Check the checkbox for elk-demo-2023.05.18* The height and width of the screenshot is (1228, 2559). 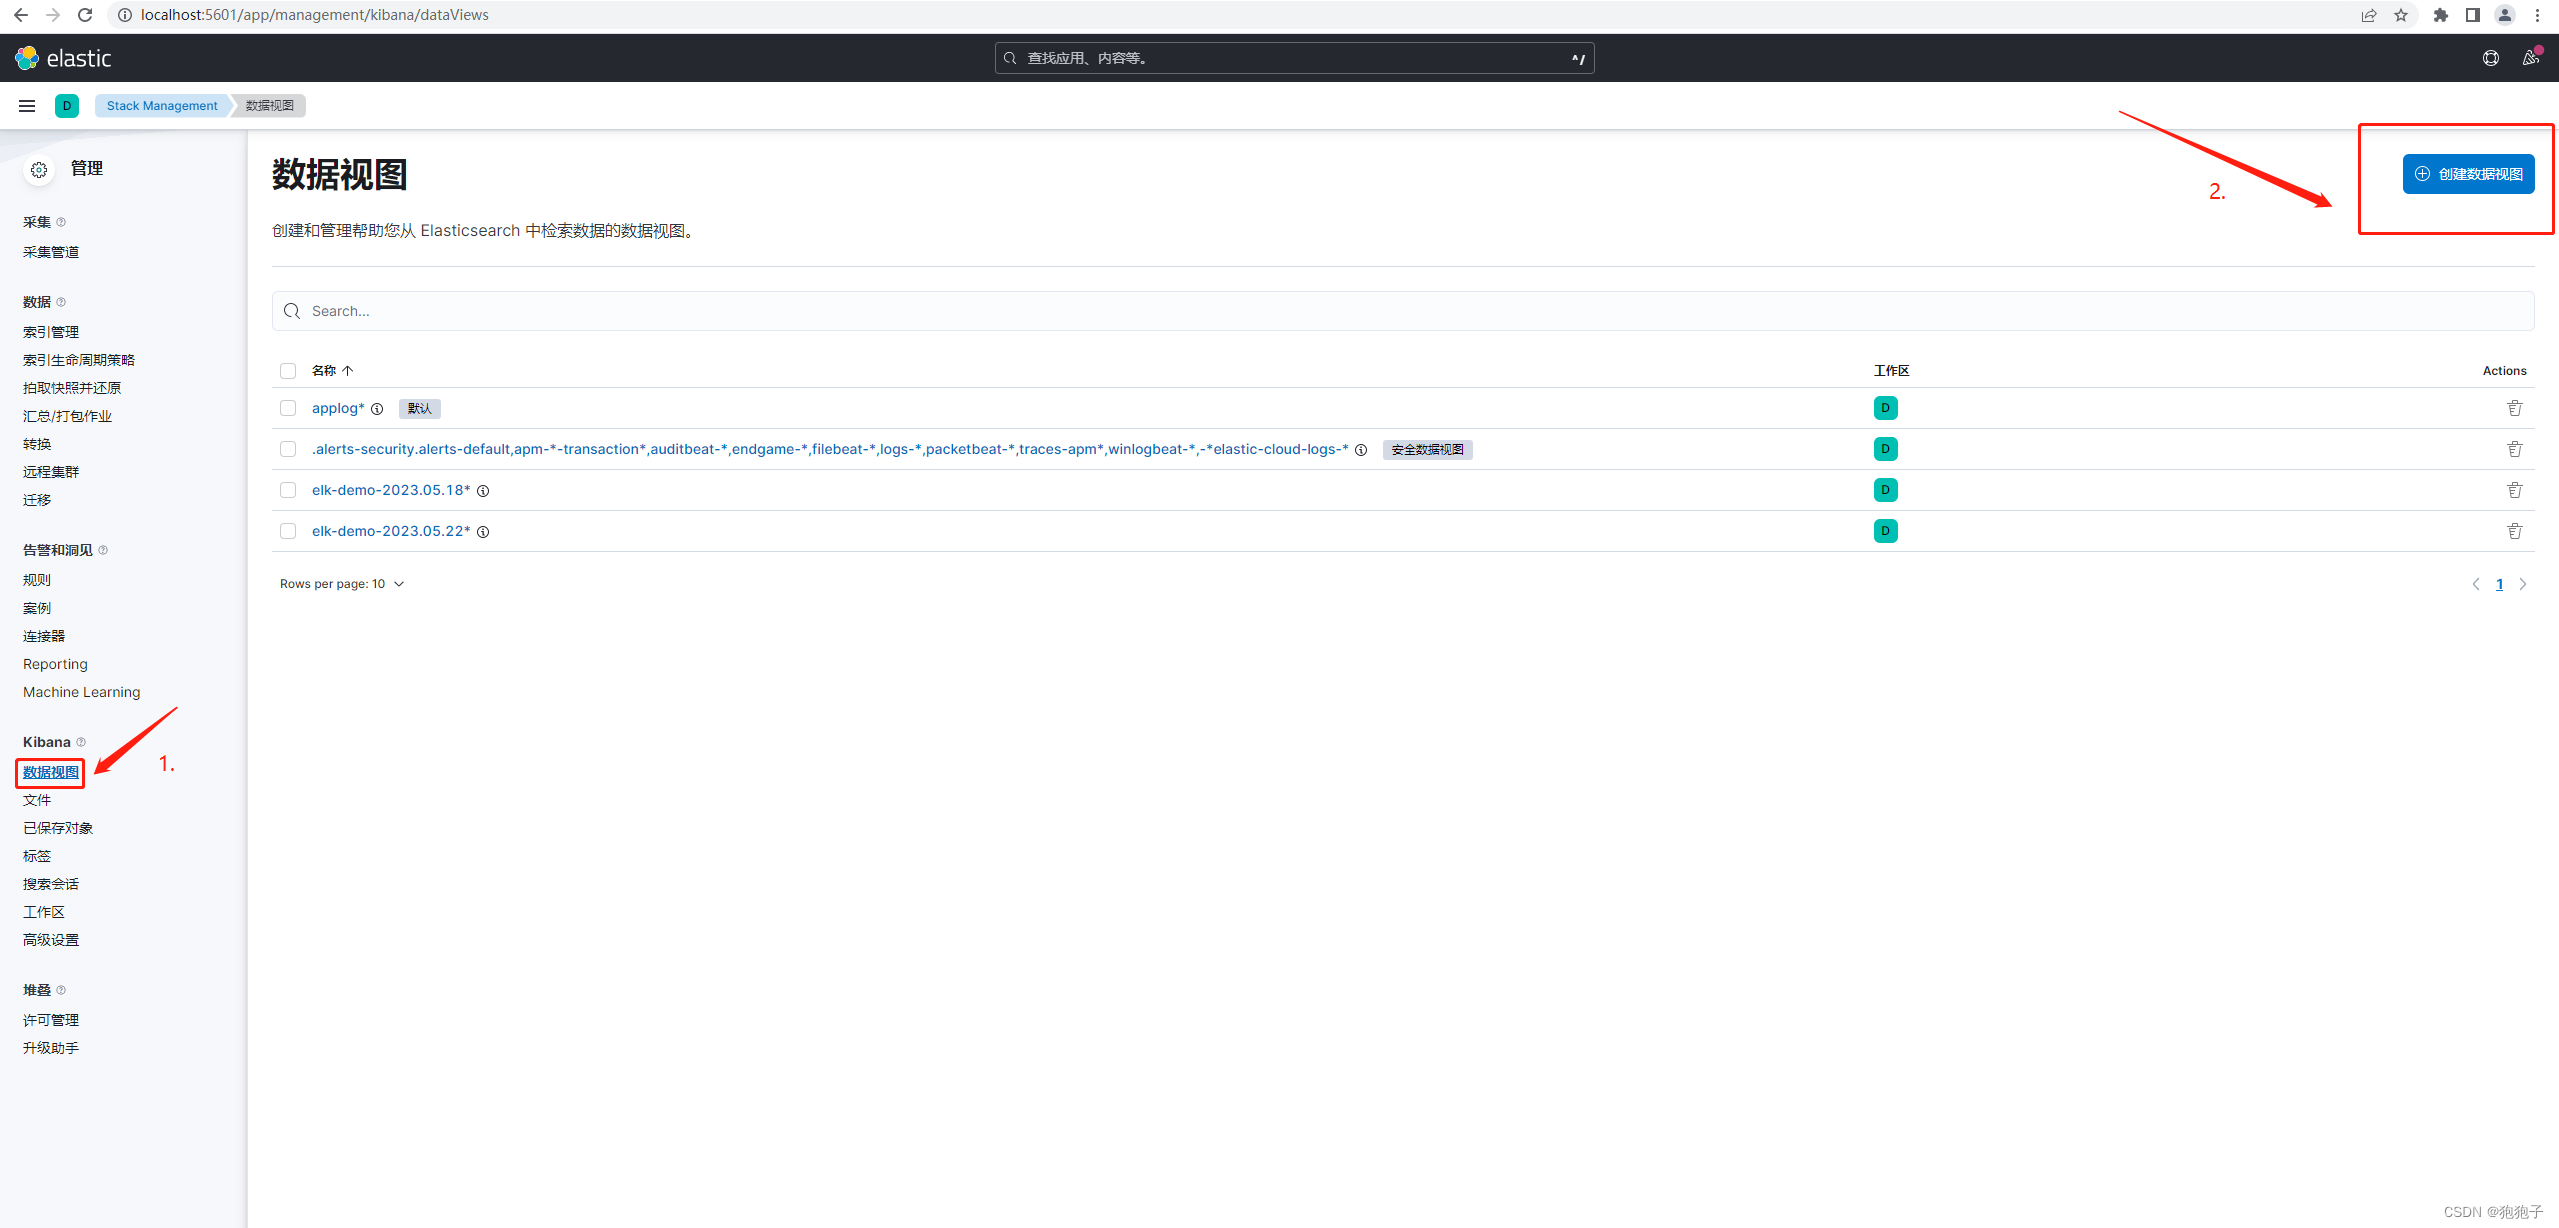288,490
